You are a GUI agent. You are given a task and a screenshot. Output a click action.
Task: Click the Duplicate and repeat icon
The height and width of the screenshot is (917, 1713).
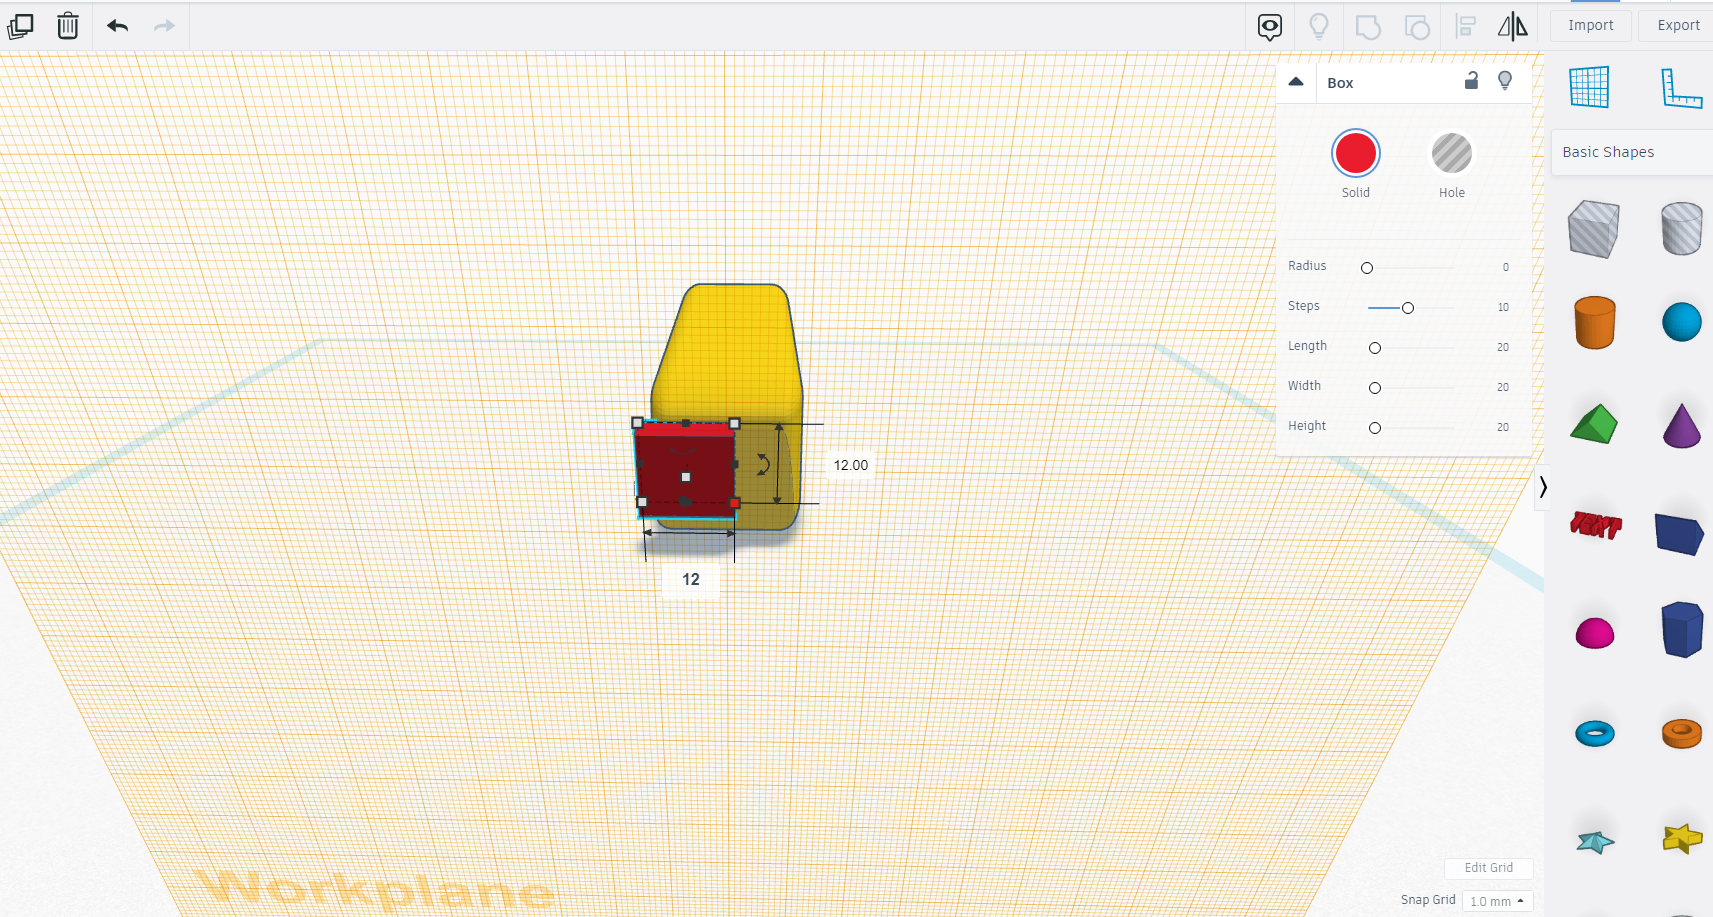click(x=20, y=26)
